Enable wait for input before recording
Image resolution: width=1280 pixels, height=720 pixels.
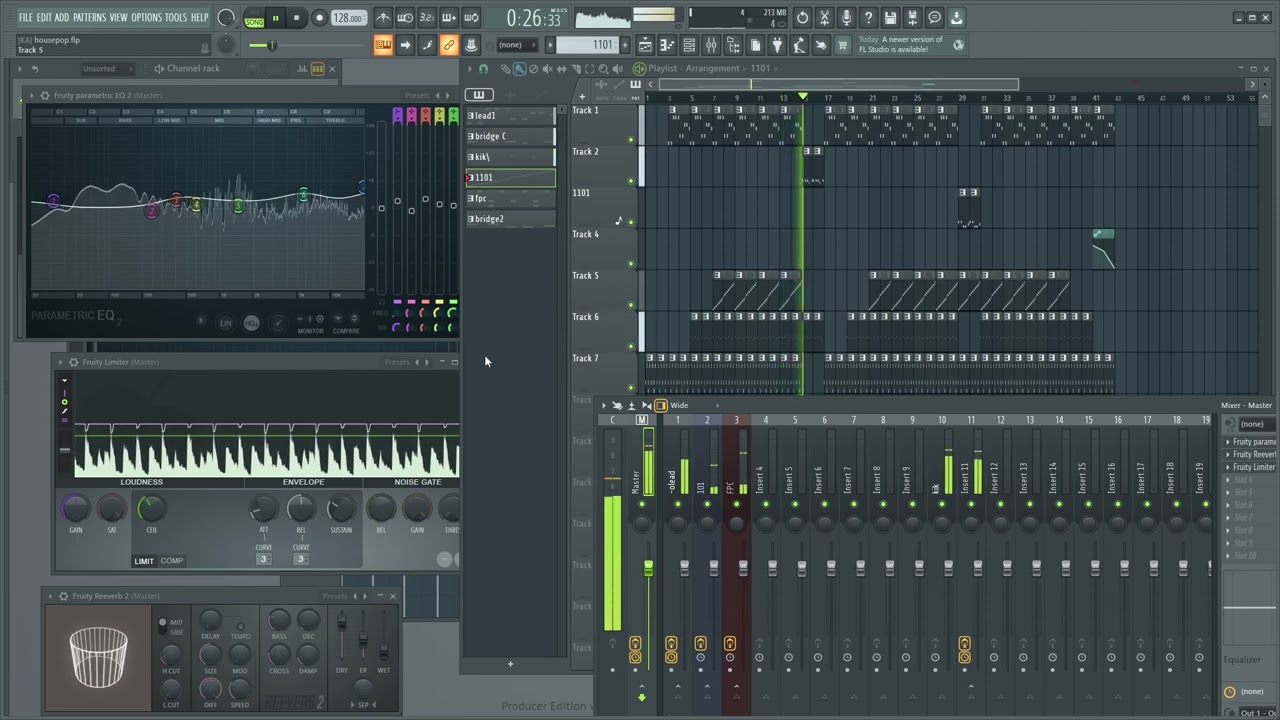click(x=405, y=18)
